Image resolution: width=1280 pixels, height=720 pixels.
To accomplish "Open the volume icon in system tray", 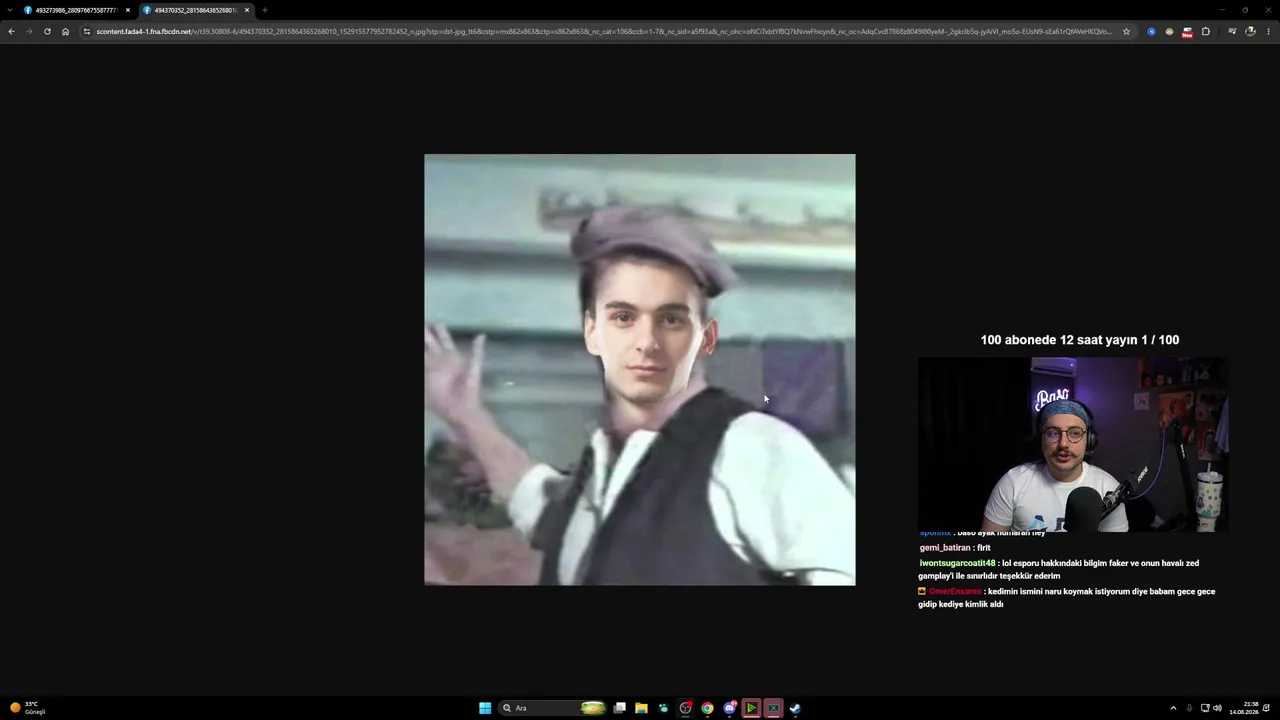I will [x=1217, y=708].
